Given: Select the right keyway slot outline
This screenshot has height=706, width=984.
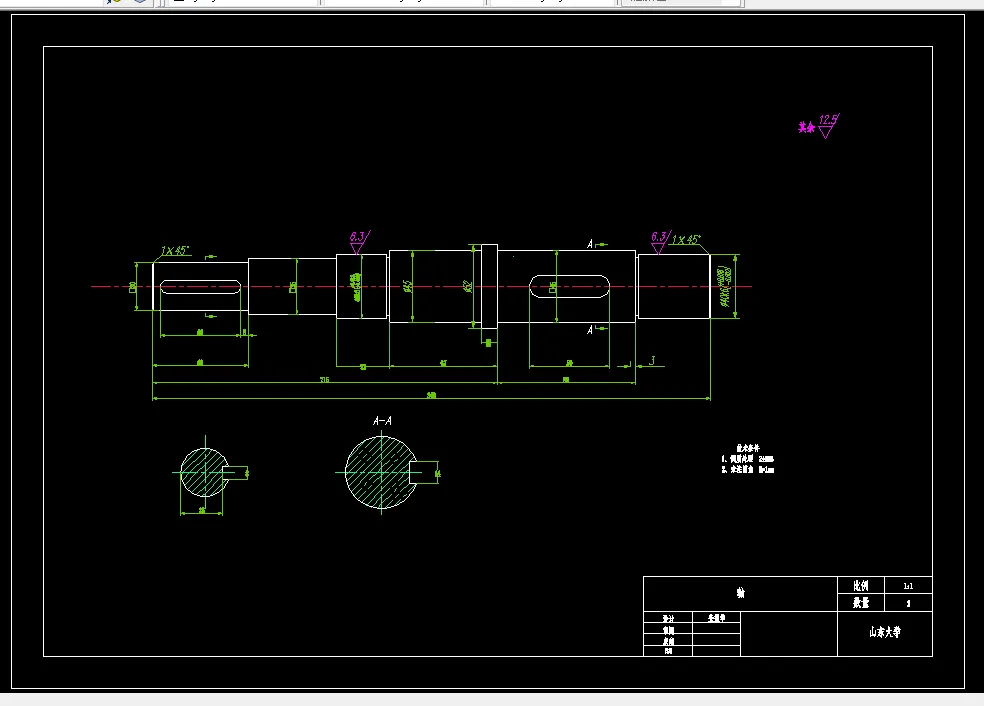Looking at the screenshot, I should pos(569,286).
